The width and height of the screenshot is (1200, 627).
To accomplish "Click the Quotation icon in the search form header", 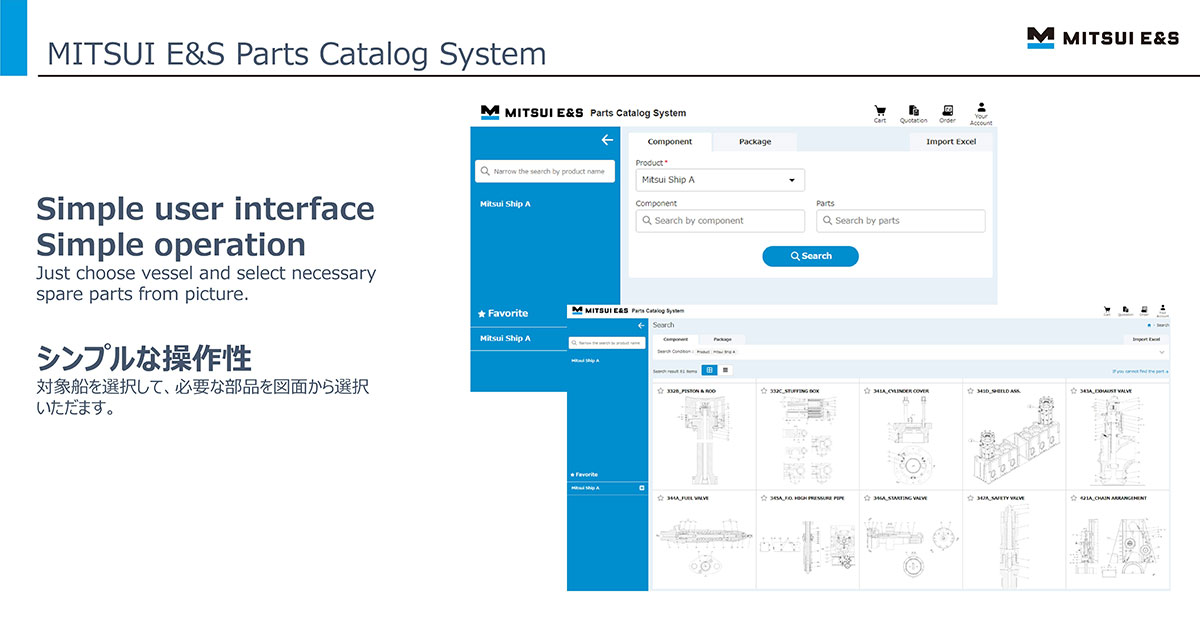I will point(914,112).
